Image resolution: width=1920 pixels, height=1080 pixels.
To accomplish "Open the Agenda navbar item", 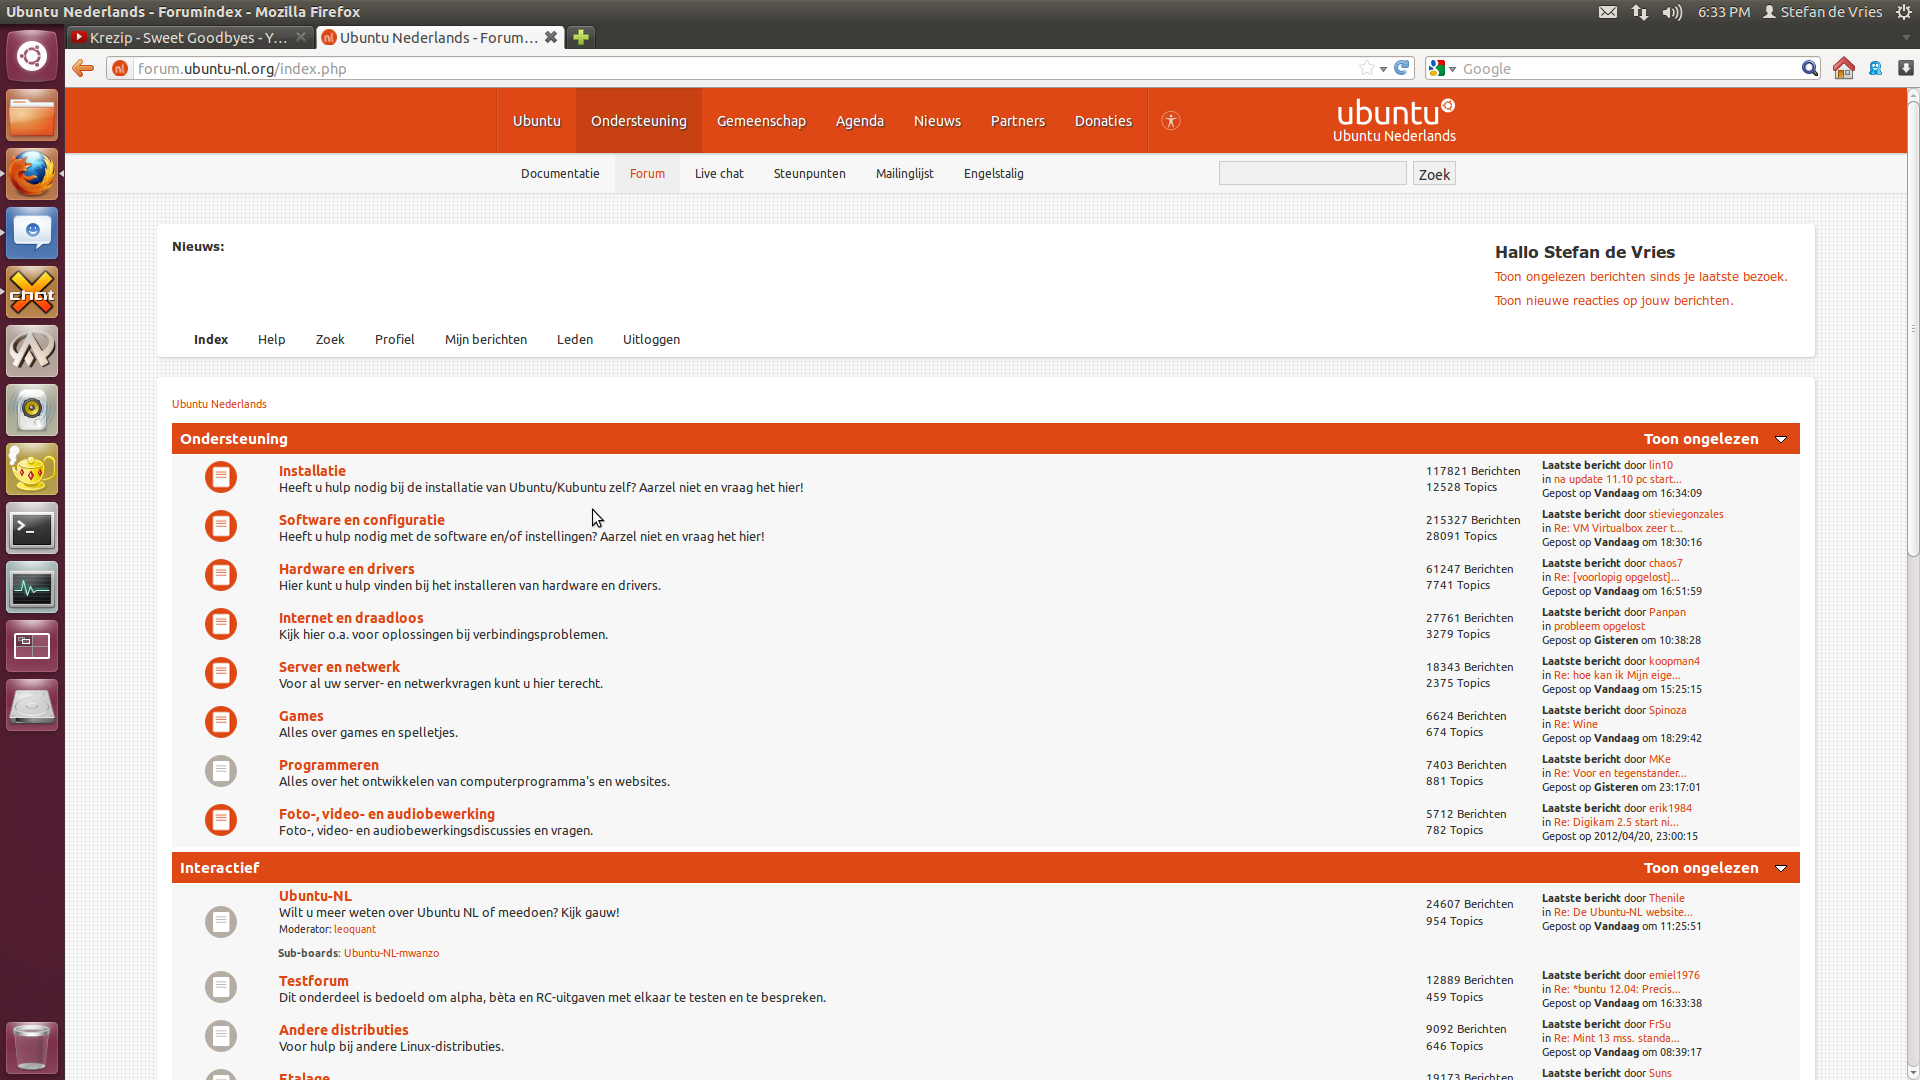I will [859, 121].
